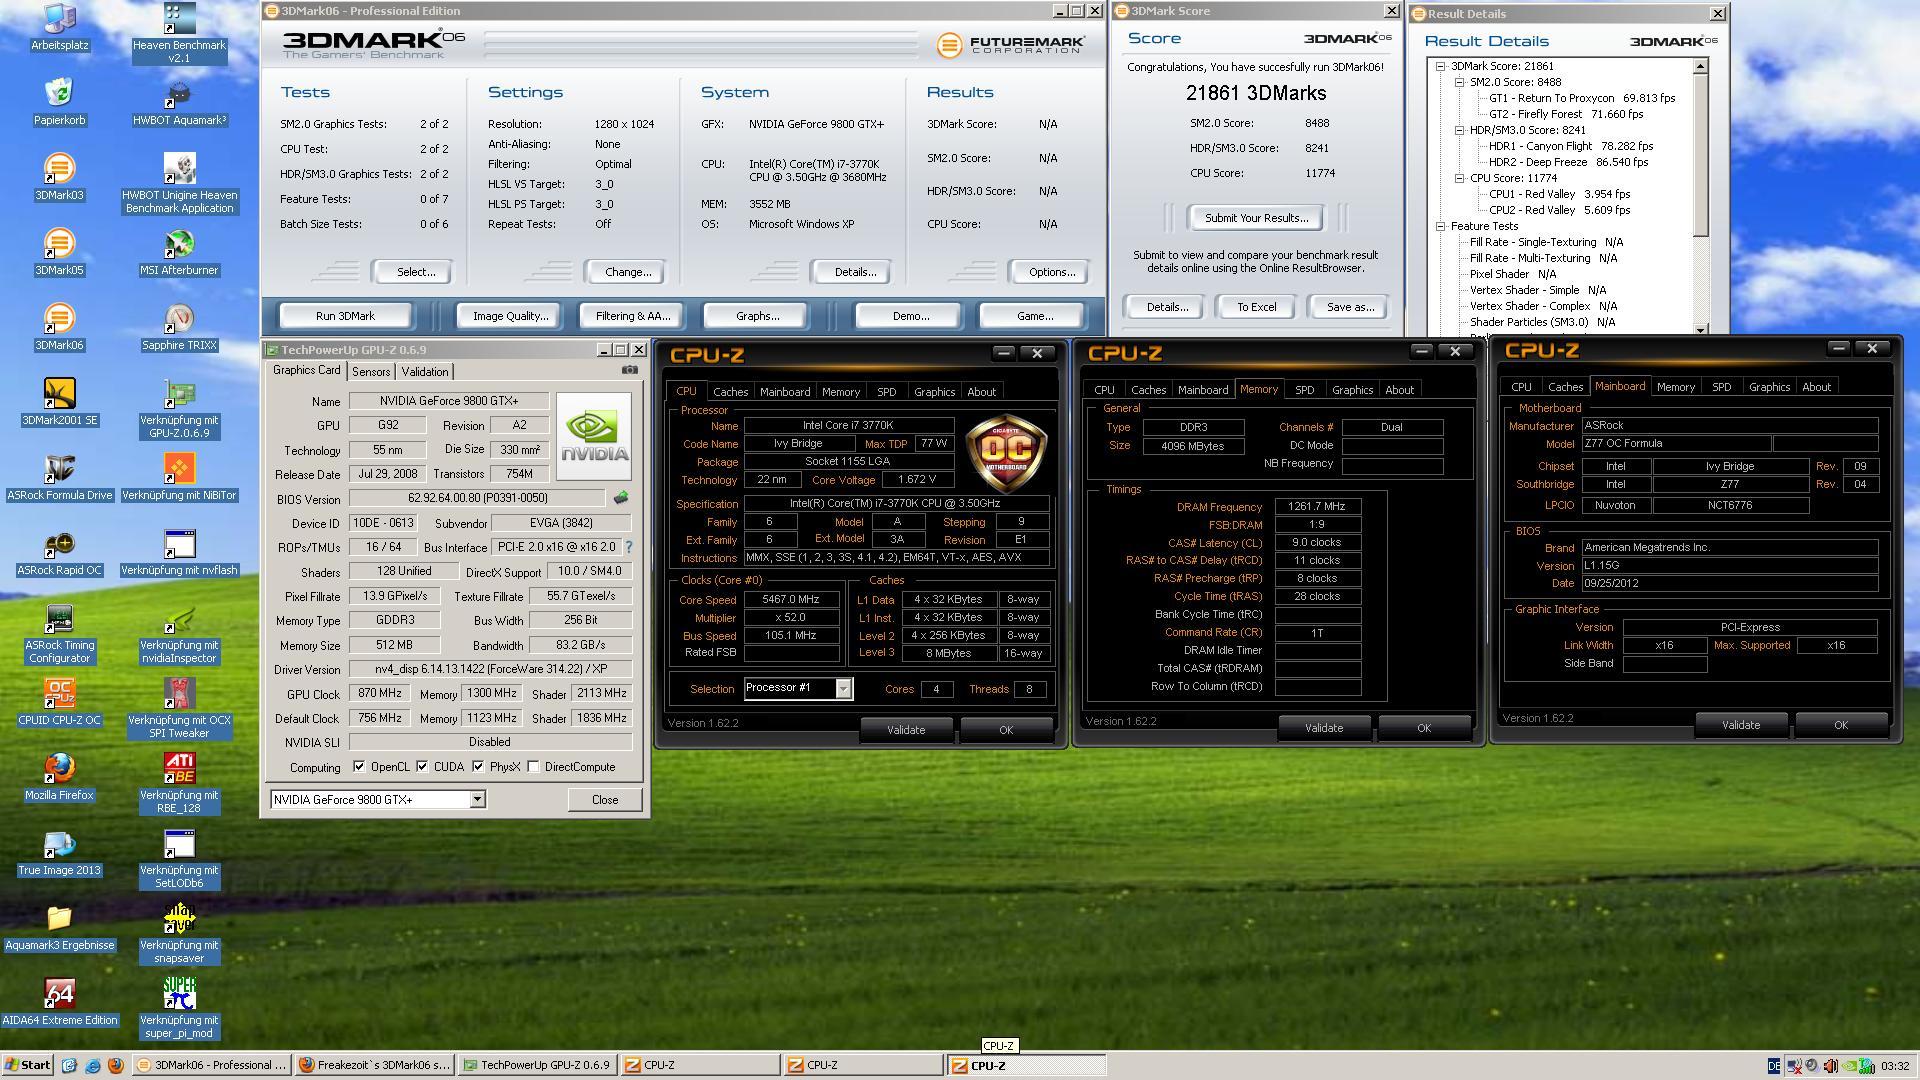Image resolution: width=1920 pixels, height=1080 pixels.
Task: Click the bus interface question mark icon
Action: point(629,547)
